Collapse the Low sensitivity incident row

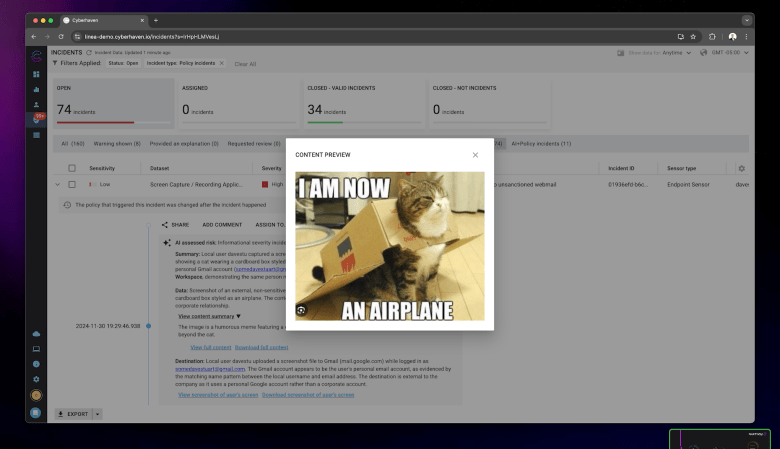tap(58, 184)
